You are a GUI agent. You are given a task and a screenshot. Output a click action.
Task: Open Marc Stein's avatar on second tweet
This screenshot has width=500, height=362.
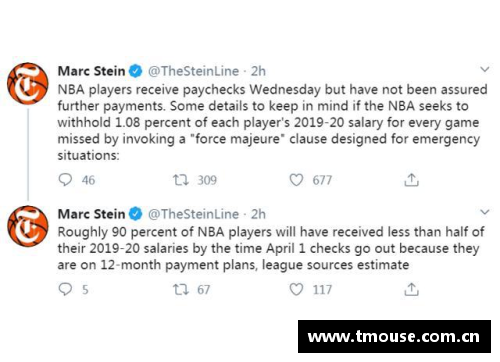point(28,226)
